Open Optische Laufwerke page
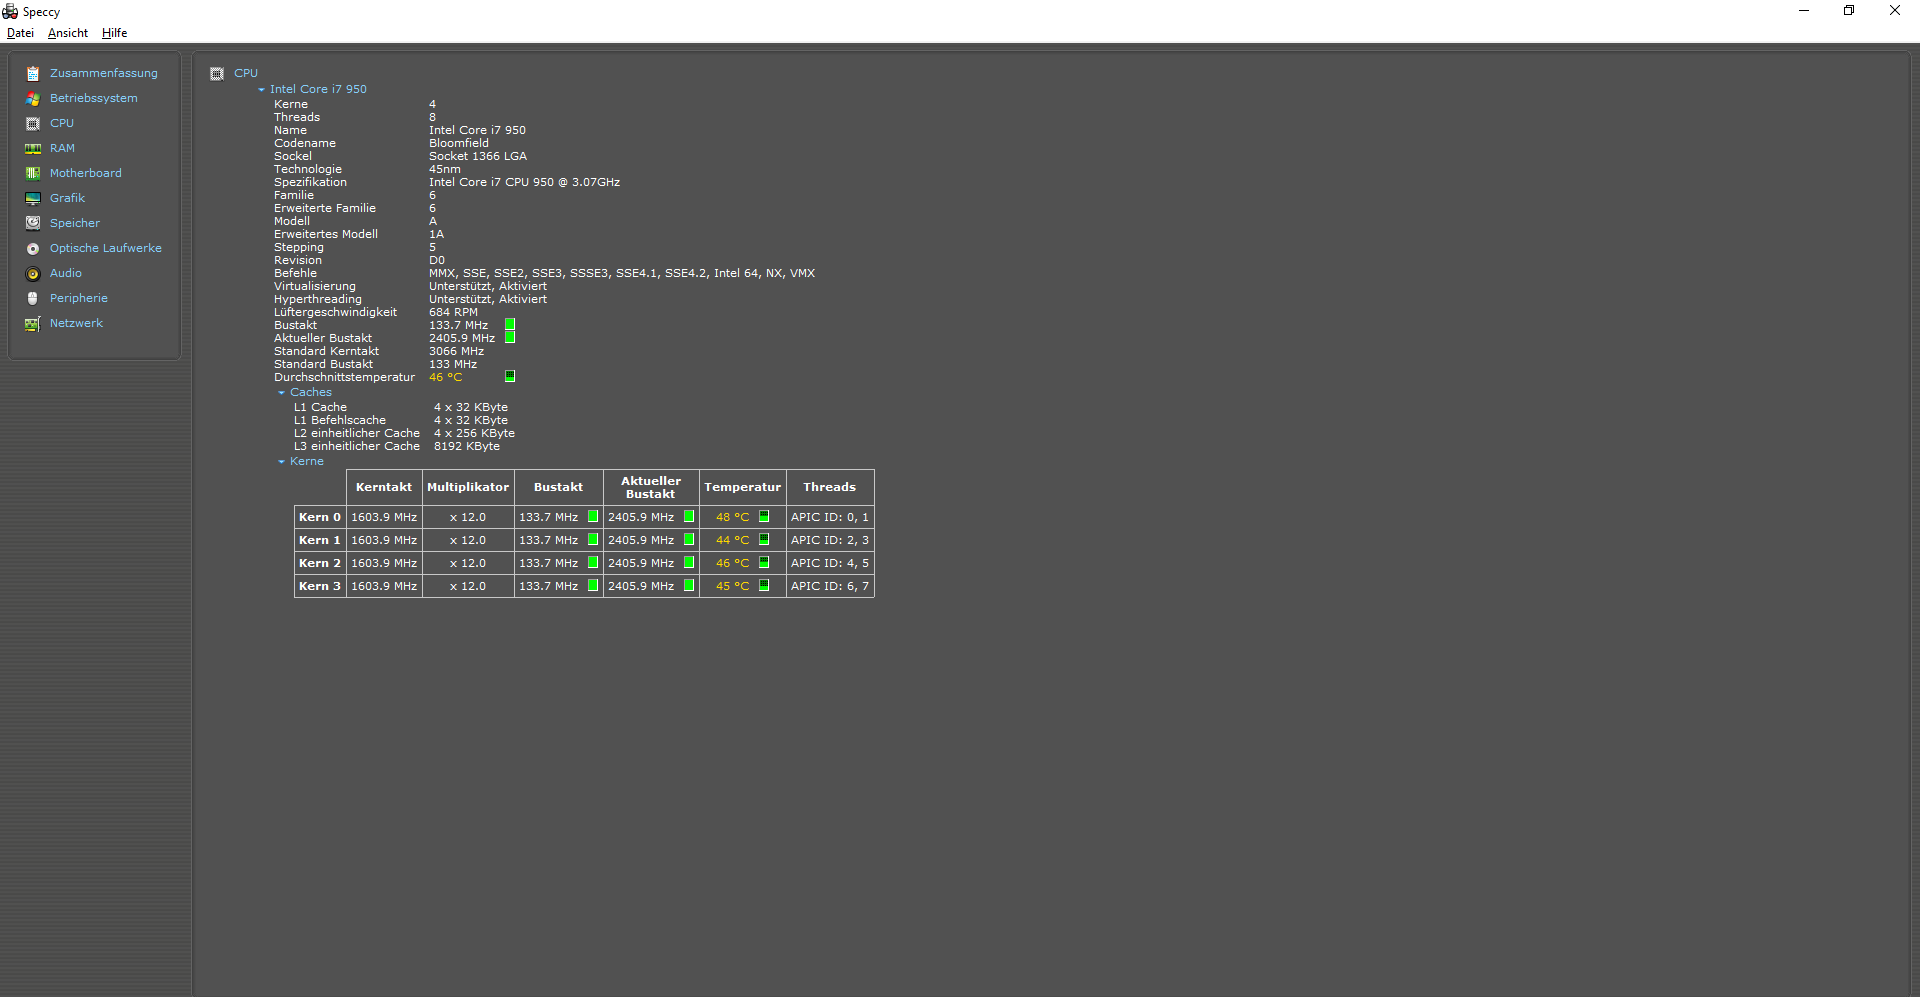 106,249
